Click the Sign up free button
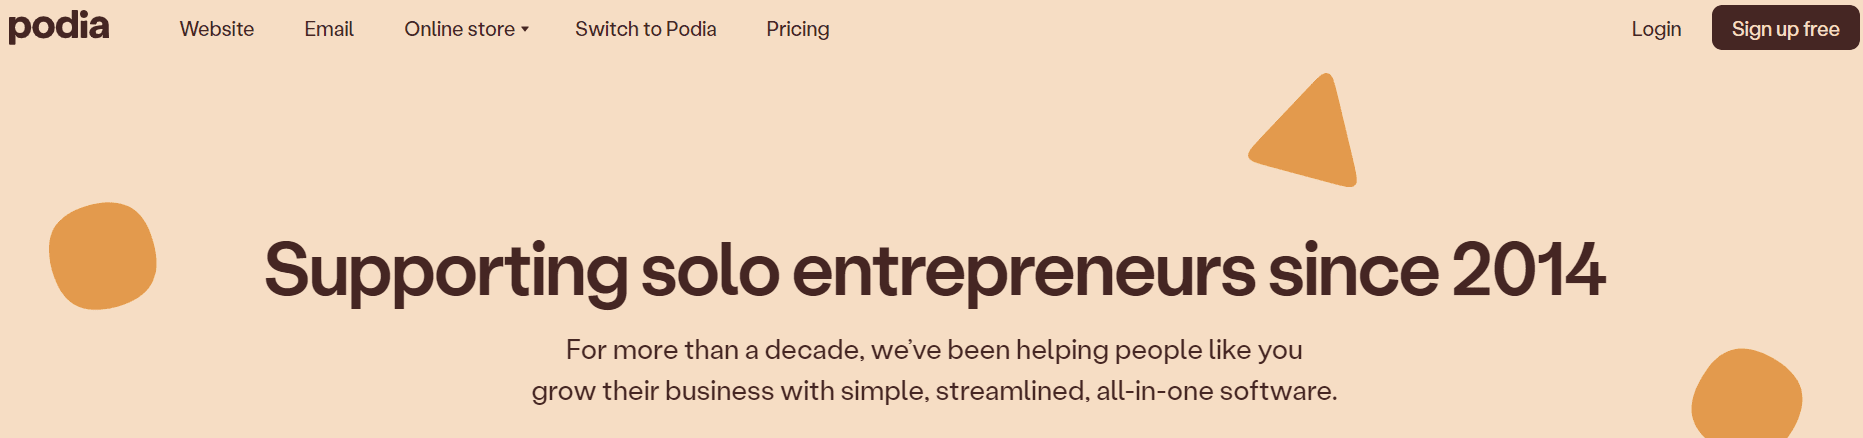Viewport: 1863px width, 438px height. pyautogui.click(x=1786, y=28)
